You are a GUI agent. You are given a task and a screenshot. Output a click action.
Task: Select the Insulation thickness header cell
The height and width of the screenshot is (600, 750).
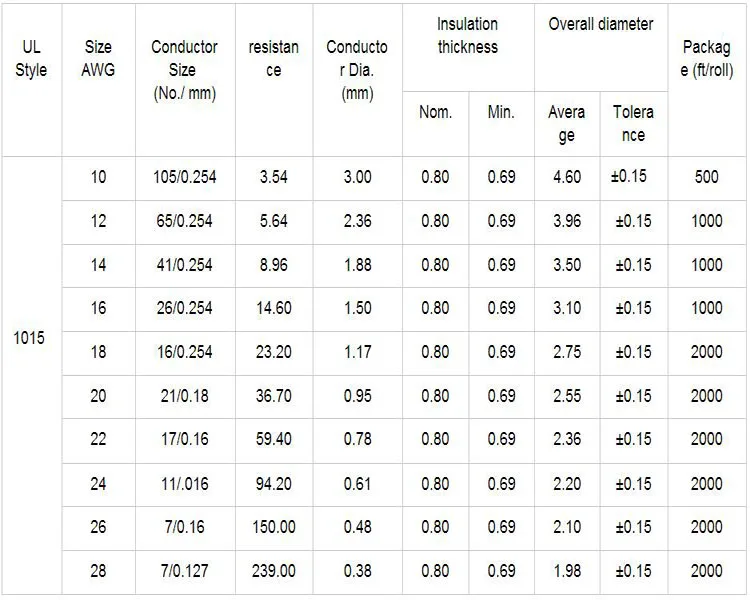(467, 35)
